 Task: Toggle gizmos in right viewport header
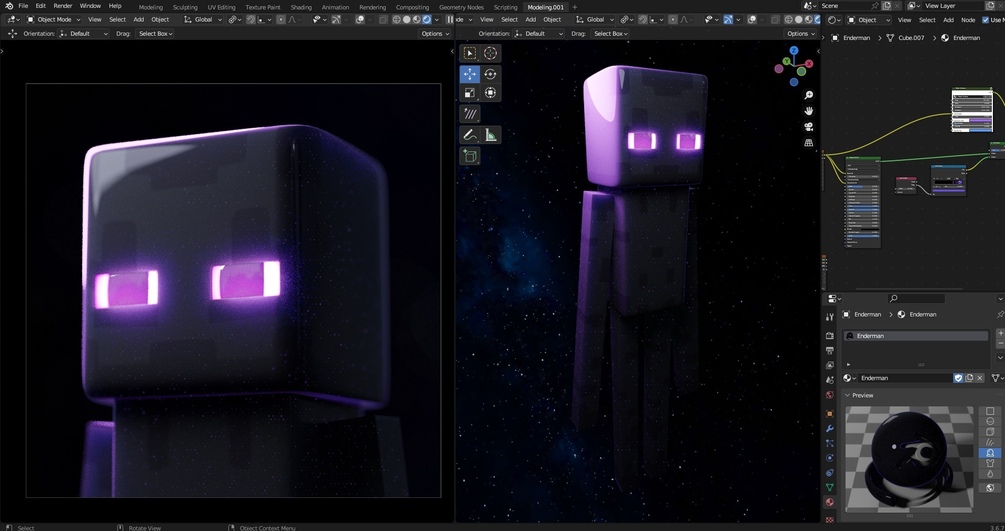(728, 20)
